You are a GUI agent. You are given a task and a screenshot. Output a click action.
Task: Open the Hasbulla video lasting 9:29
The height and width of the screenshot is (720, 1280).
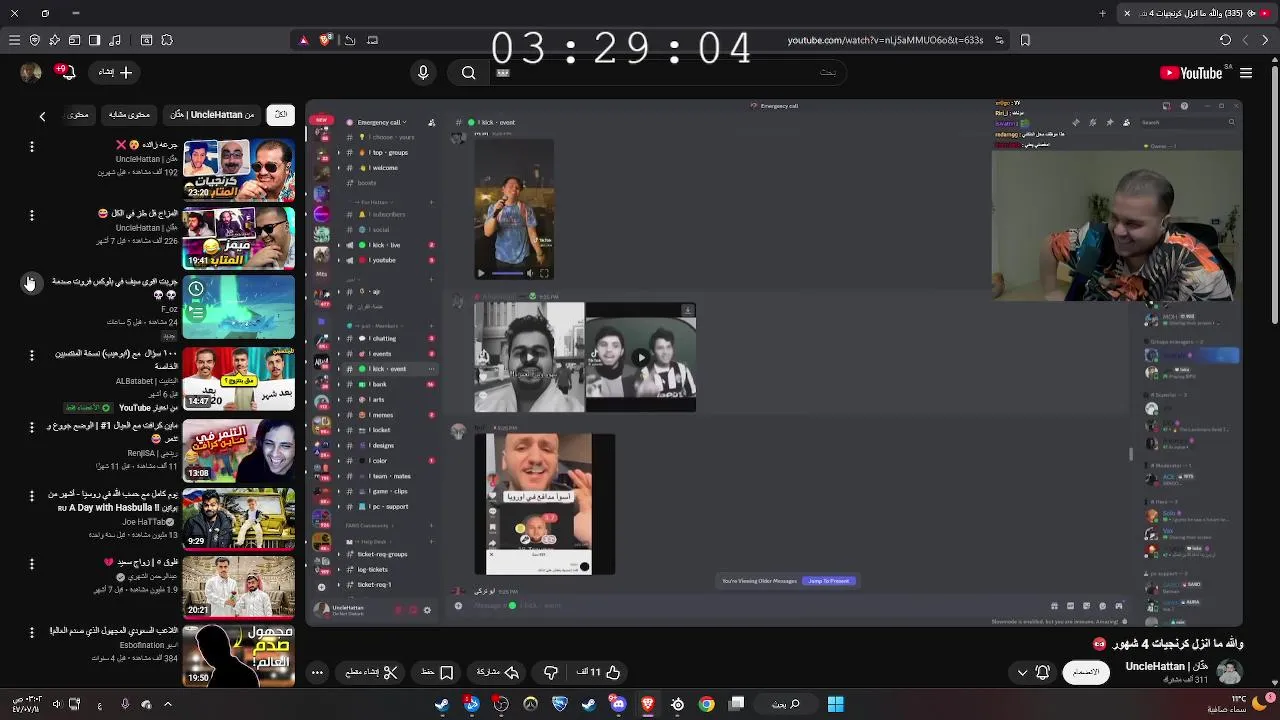coord(239,517)
